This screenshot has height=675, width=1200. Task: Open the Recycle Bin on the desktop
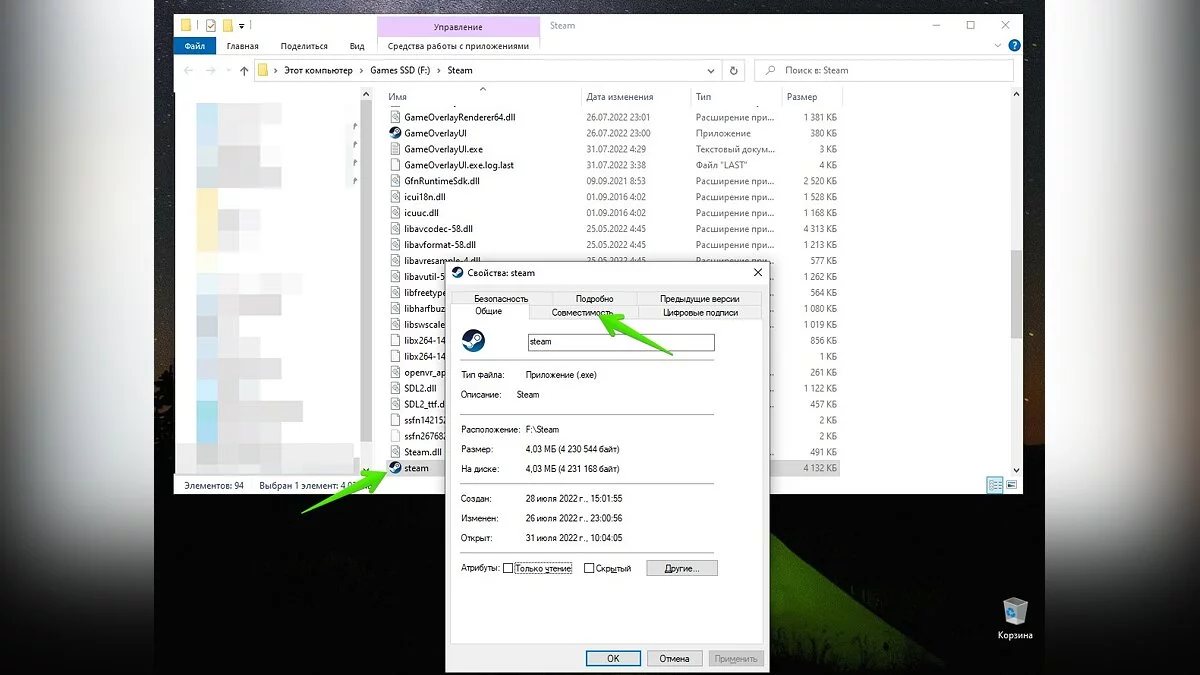(x=1015, y=611)
